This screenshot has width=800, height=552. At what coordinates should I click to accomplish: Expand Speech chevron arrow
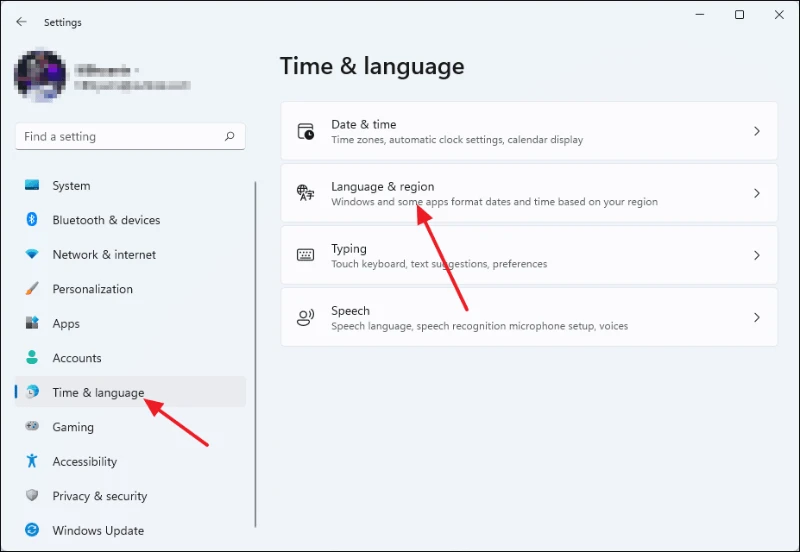(x=757, y=317)
